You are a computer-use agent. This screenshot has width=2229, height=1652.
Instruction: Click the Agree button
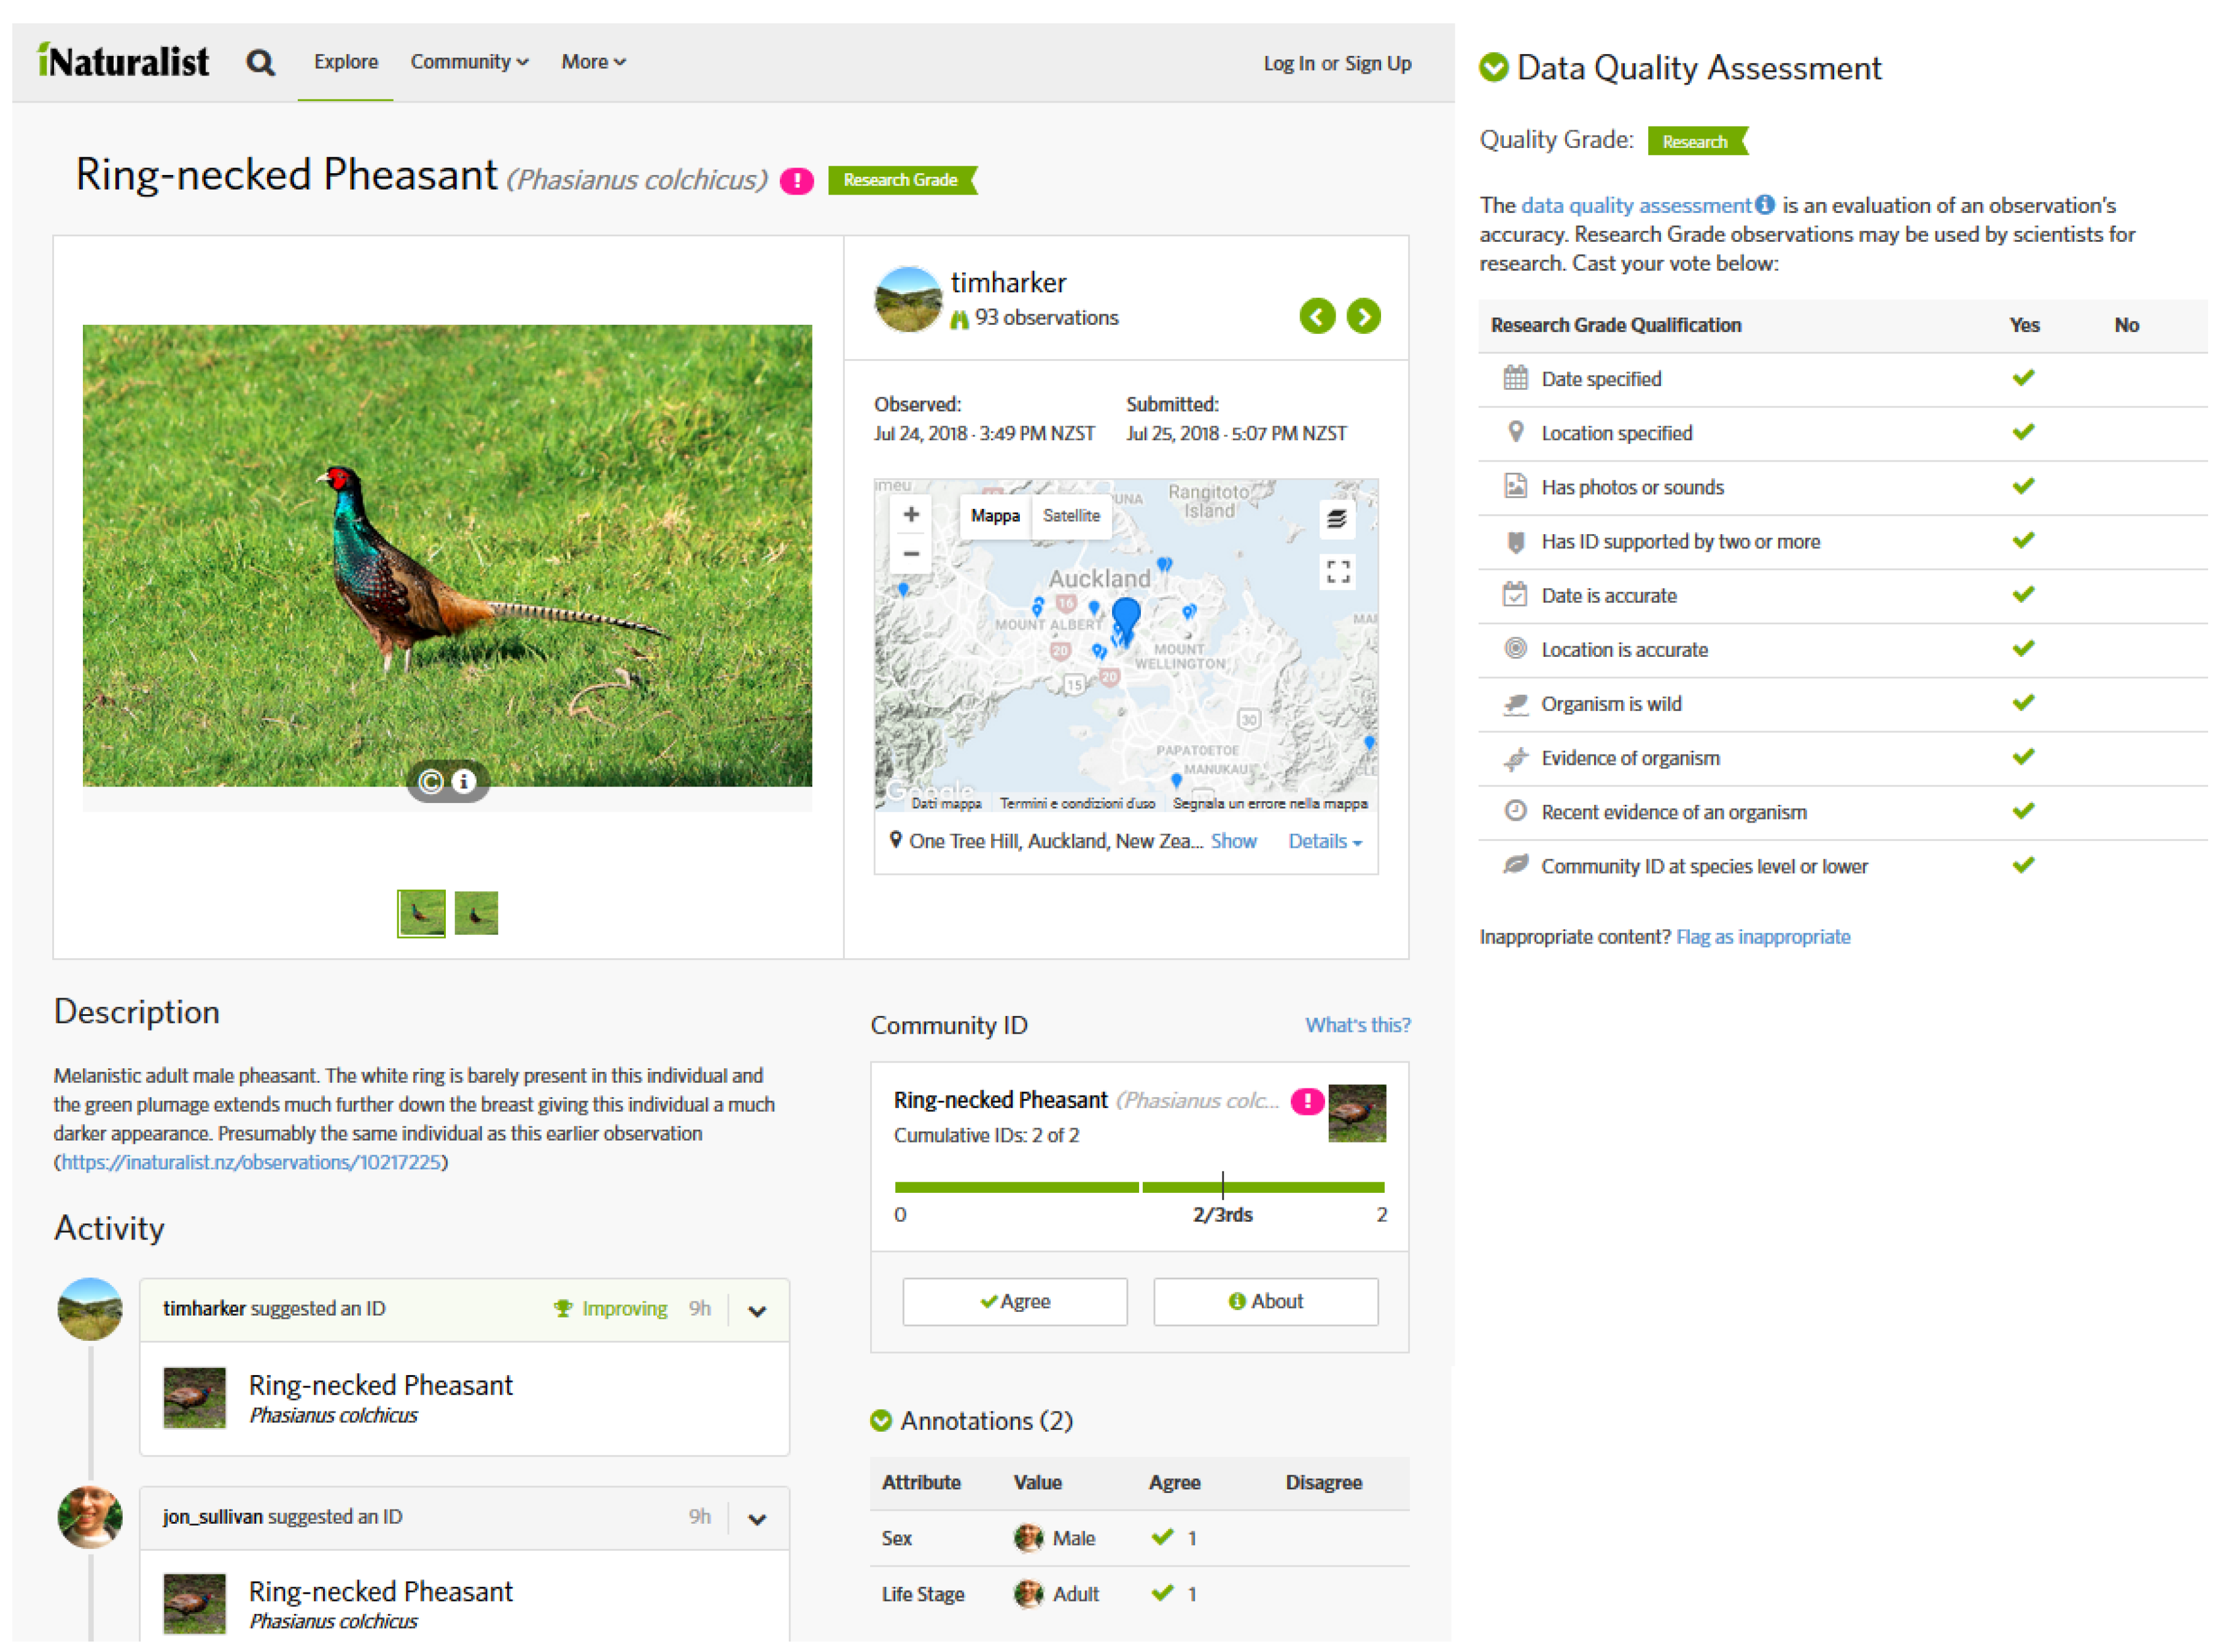[1014, 1301]
